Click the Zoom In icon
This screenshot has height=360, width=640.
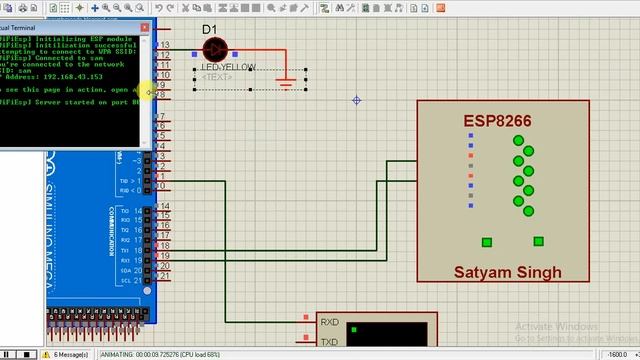click(x=106, y=8)
